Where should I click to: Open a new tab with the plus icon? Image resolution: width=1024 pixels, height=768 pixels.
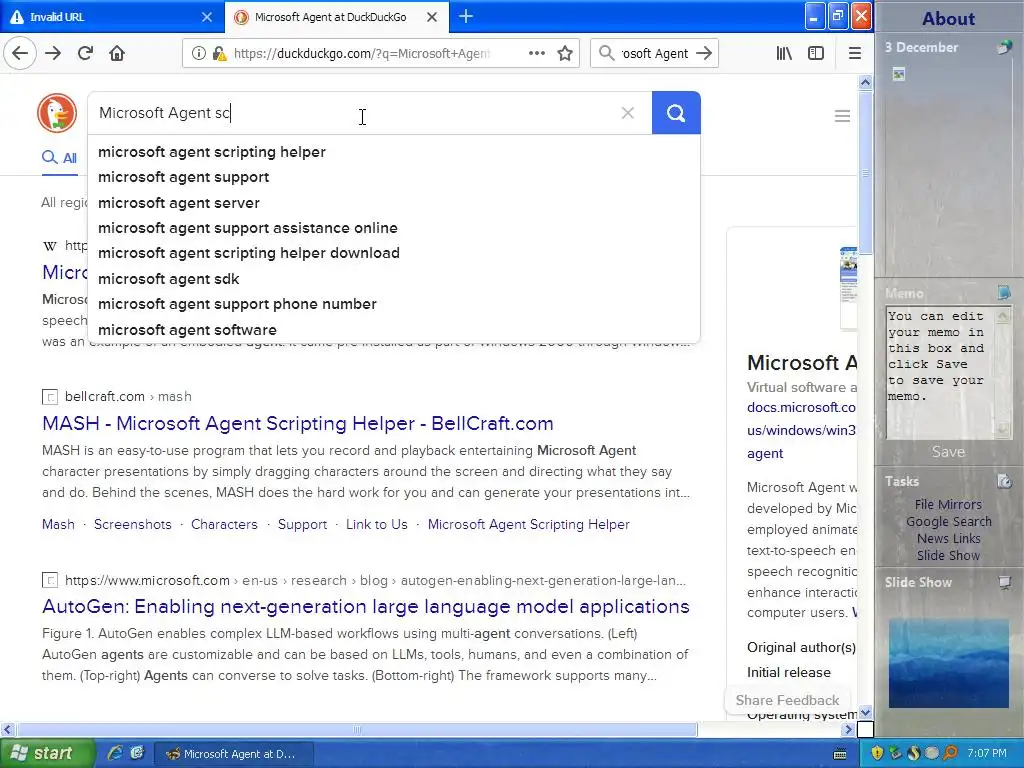coord(466,16)
